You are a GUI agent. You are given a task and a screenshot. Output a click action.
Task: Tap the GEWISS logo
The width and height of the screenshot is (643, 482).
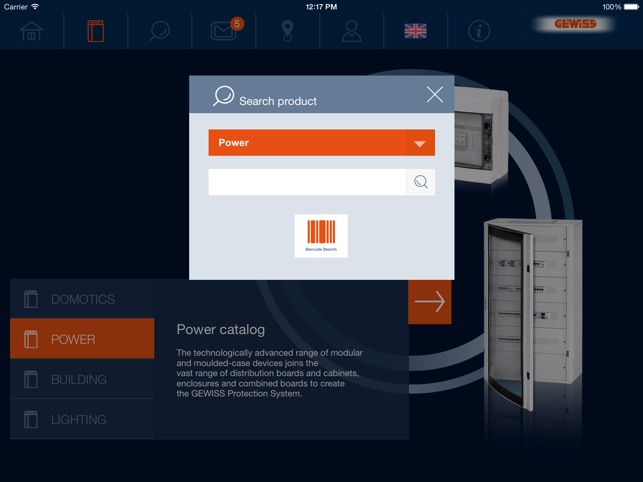575,24
